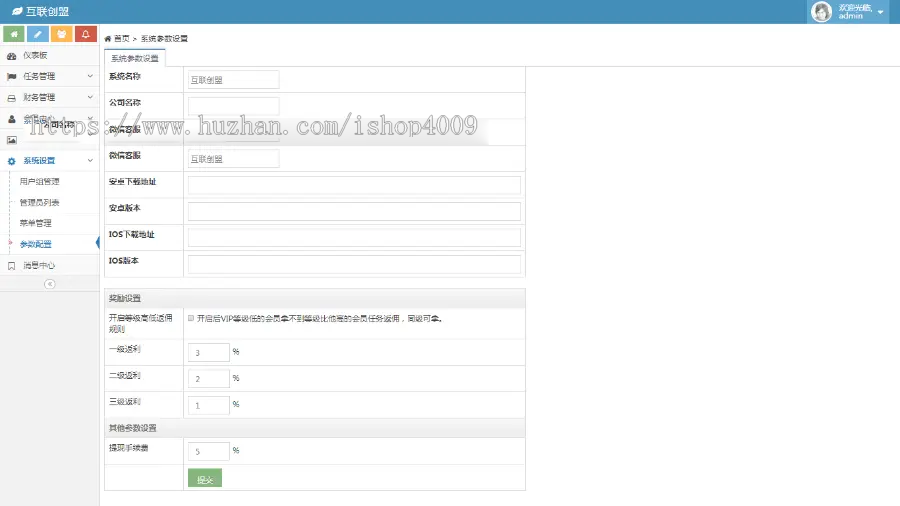Click the 公司名称 input field
The image size is (900, 506).
(x=234, y=106)
